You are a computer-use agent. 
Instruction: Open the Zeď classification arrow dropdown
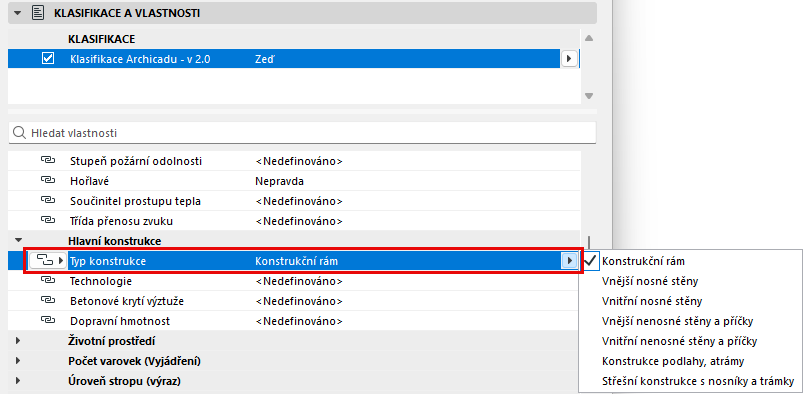click(569, 59)
